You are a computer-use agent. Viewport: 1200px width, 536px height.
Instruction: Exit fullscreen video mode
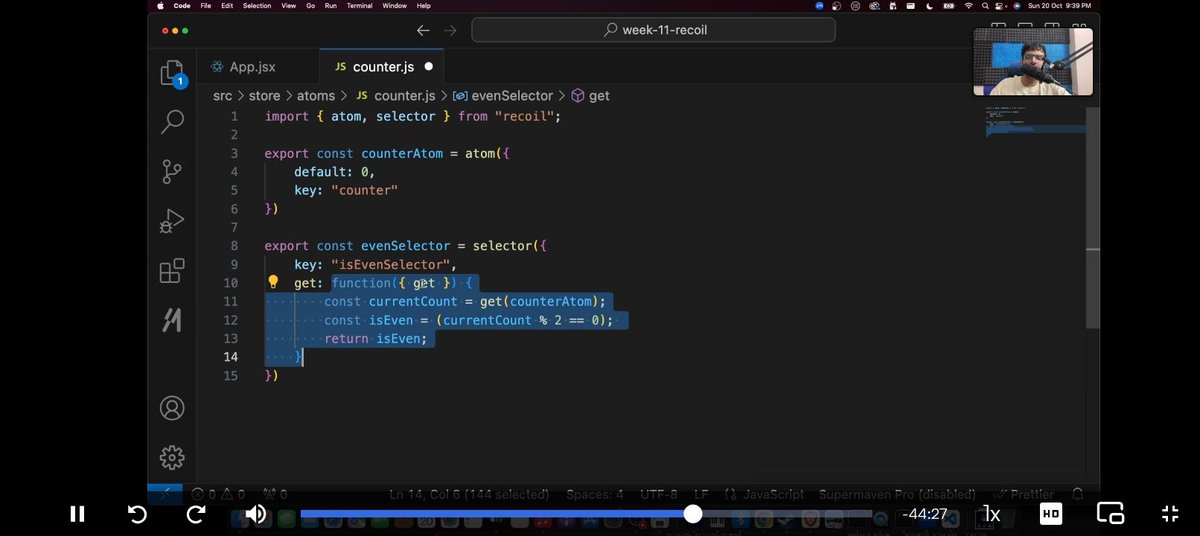tap(1170, 514)
